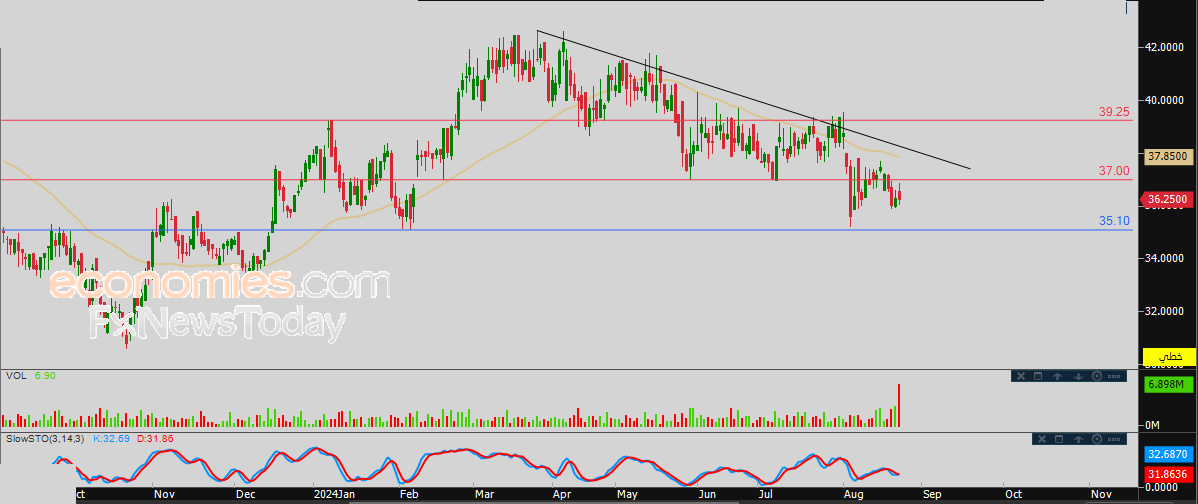Move the VOL panel down
The height and width of the screenshot is (504, 1198).
(1078, 376)
